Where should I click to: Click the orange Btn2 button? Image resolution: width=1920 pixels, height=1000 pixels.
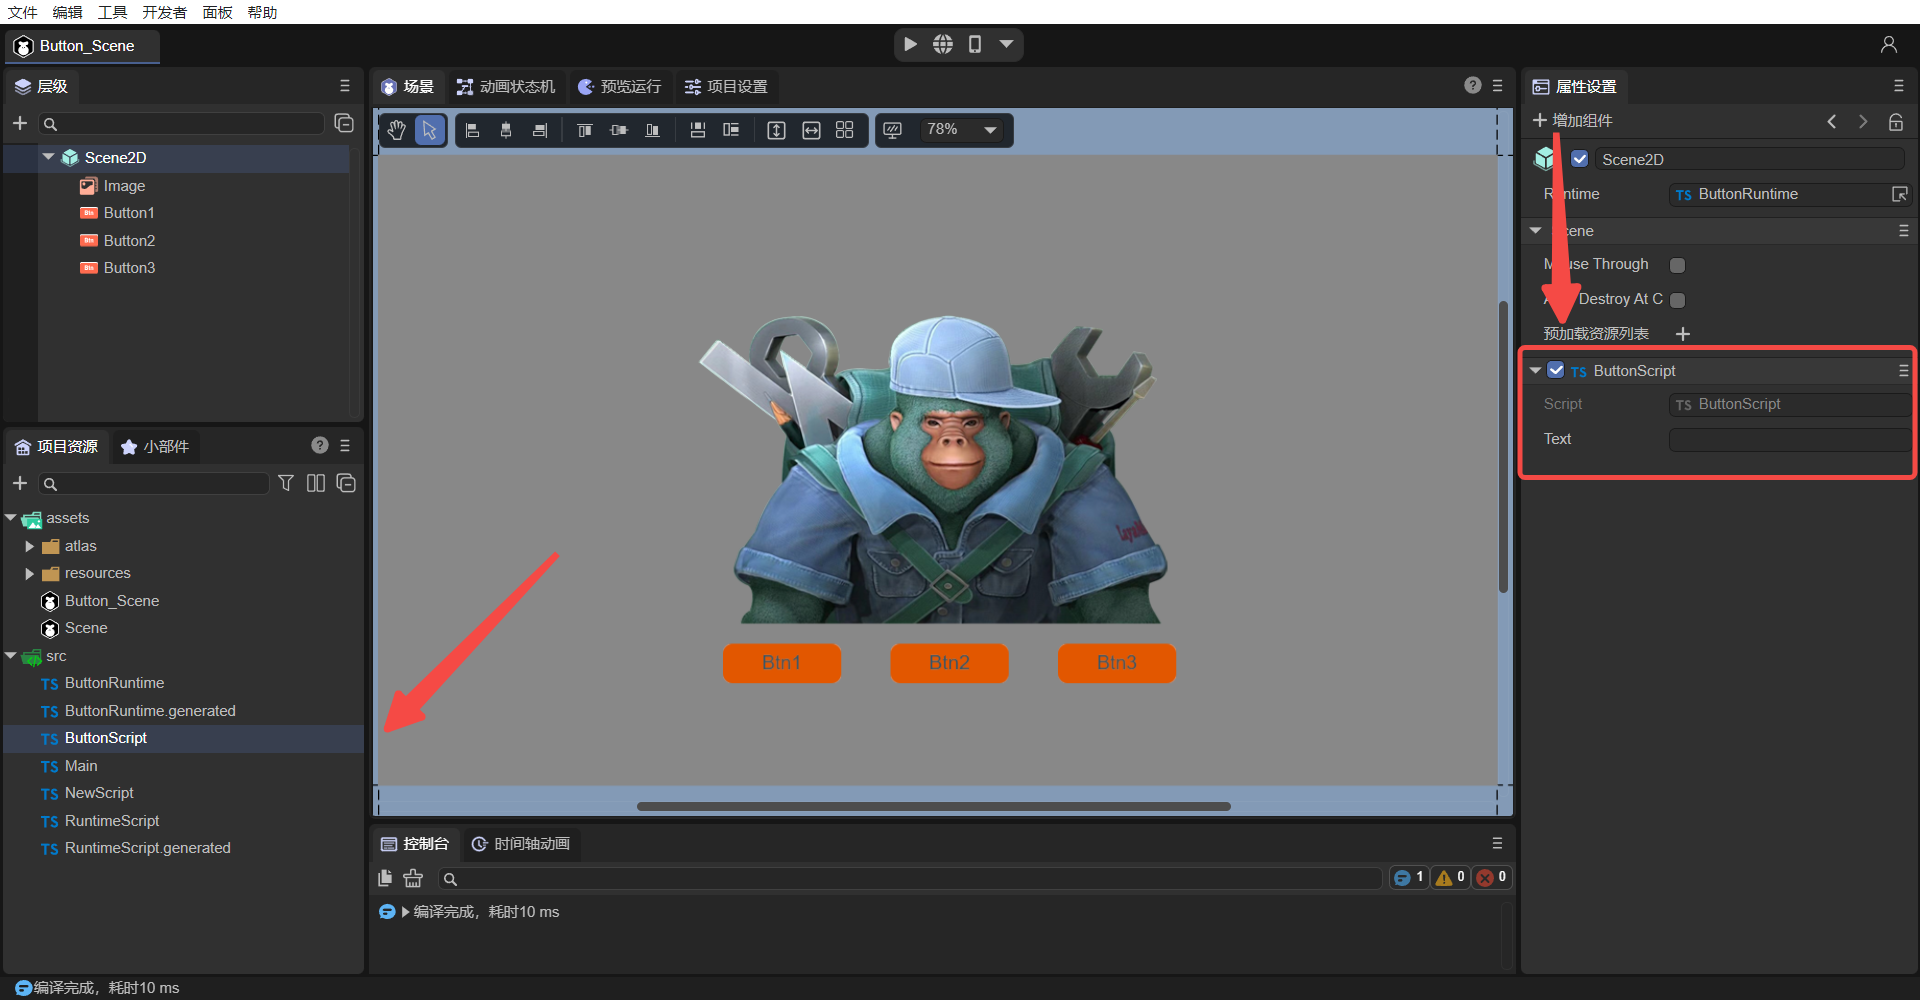(x=949, y=663)
